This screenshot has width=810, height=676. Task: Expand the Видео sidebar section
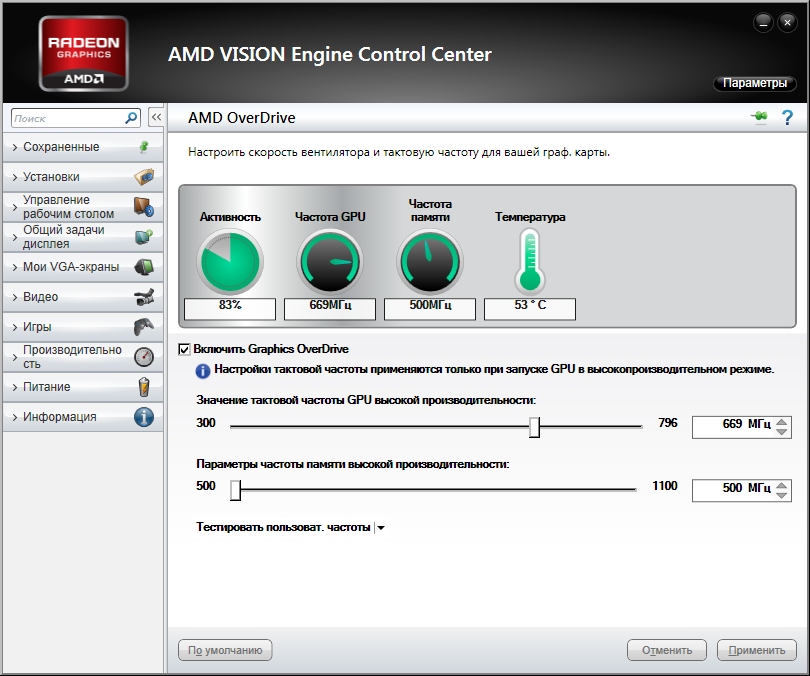(14, 297)
